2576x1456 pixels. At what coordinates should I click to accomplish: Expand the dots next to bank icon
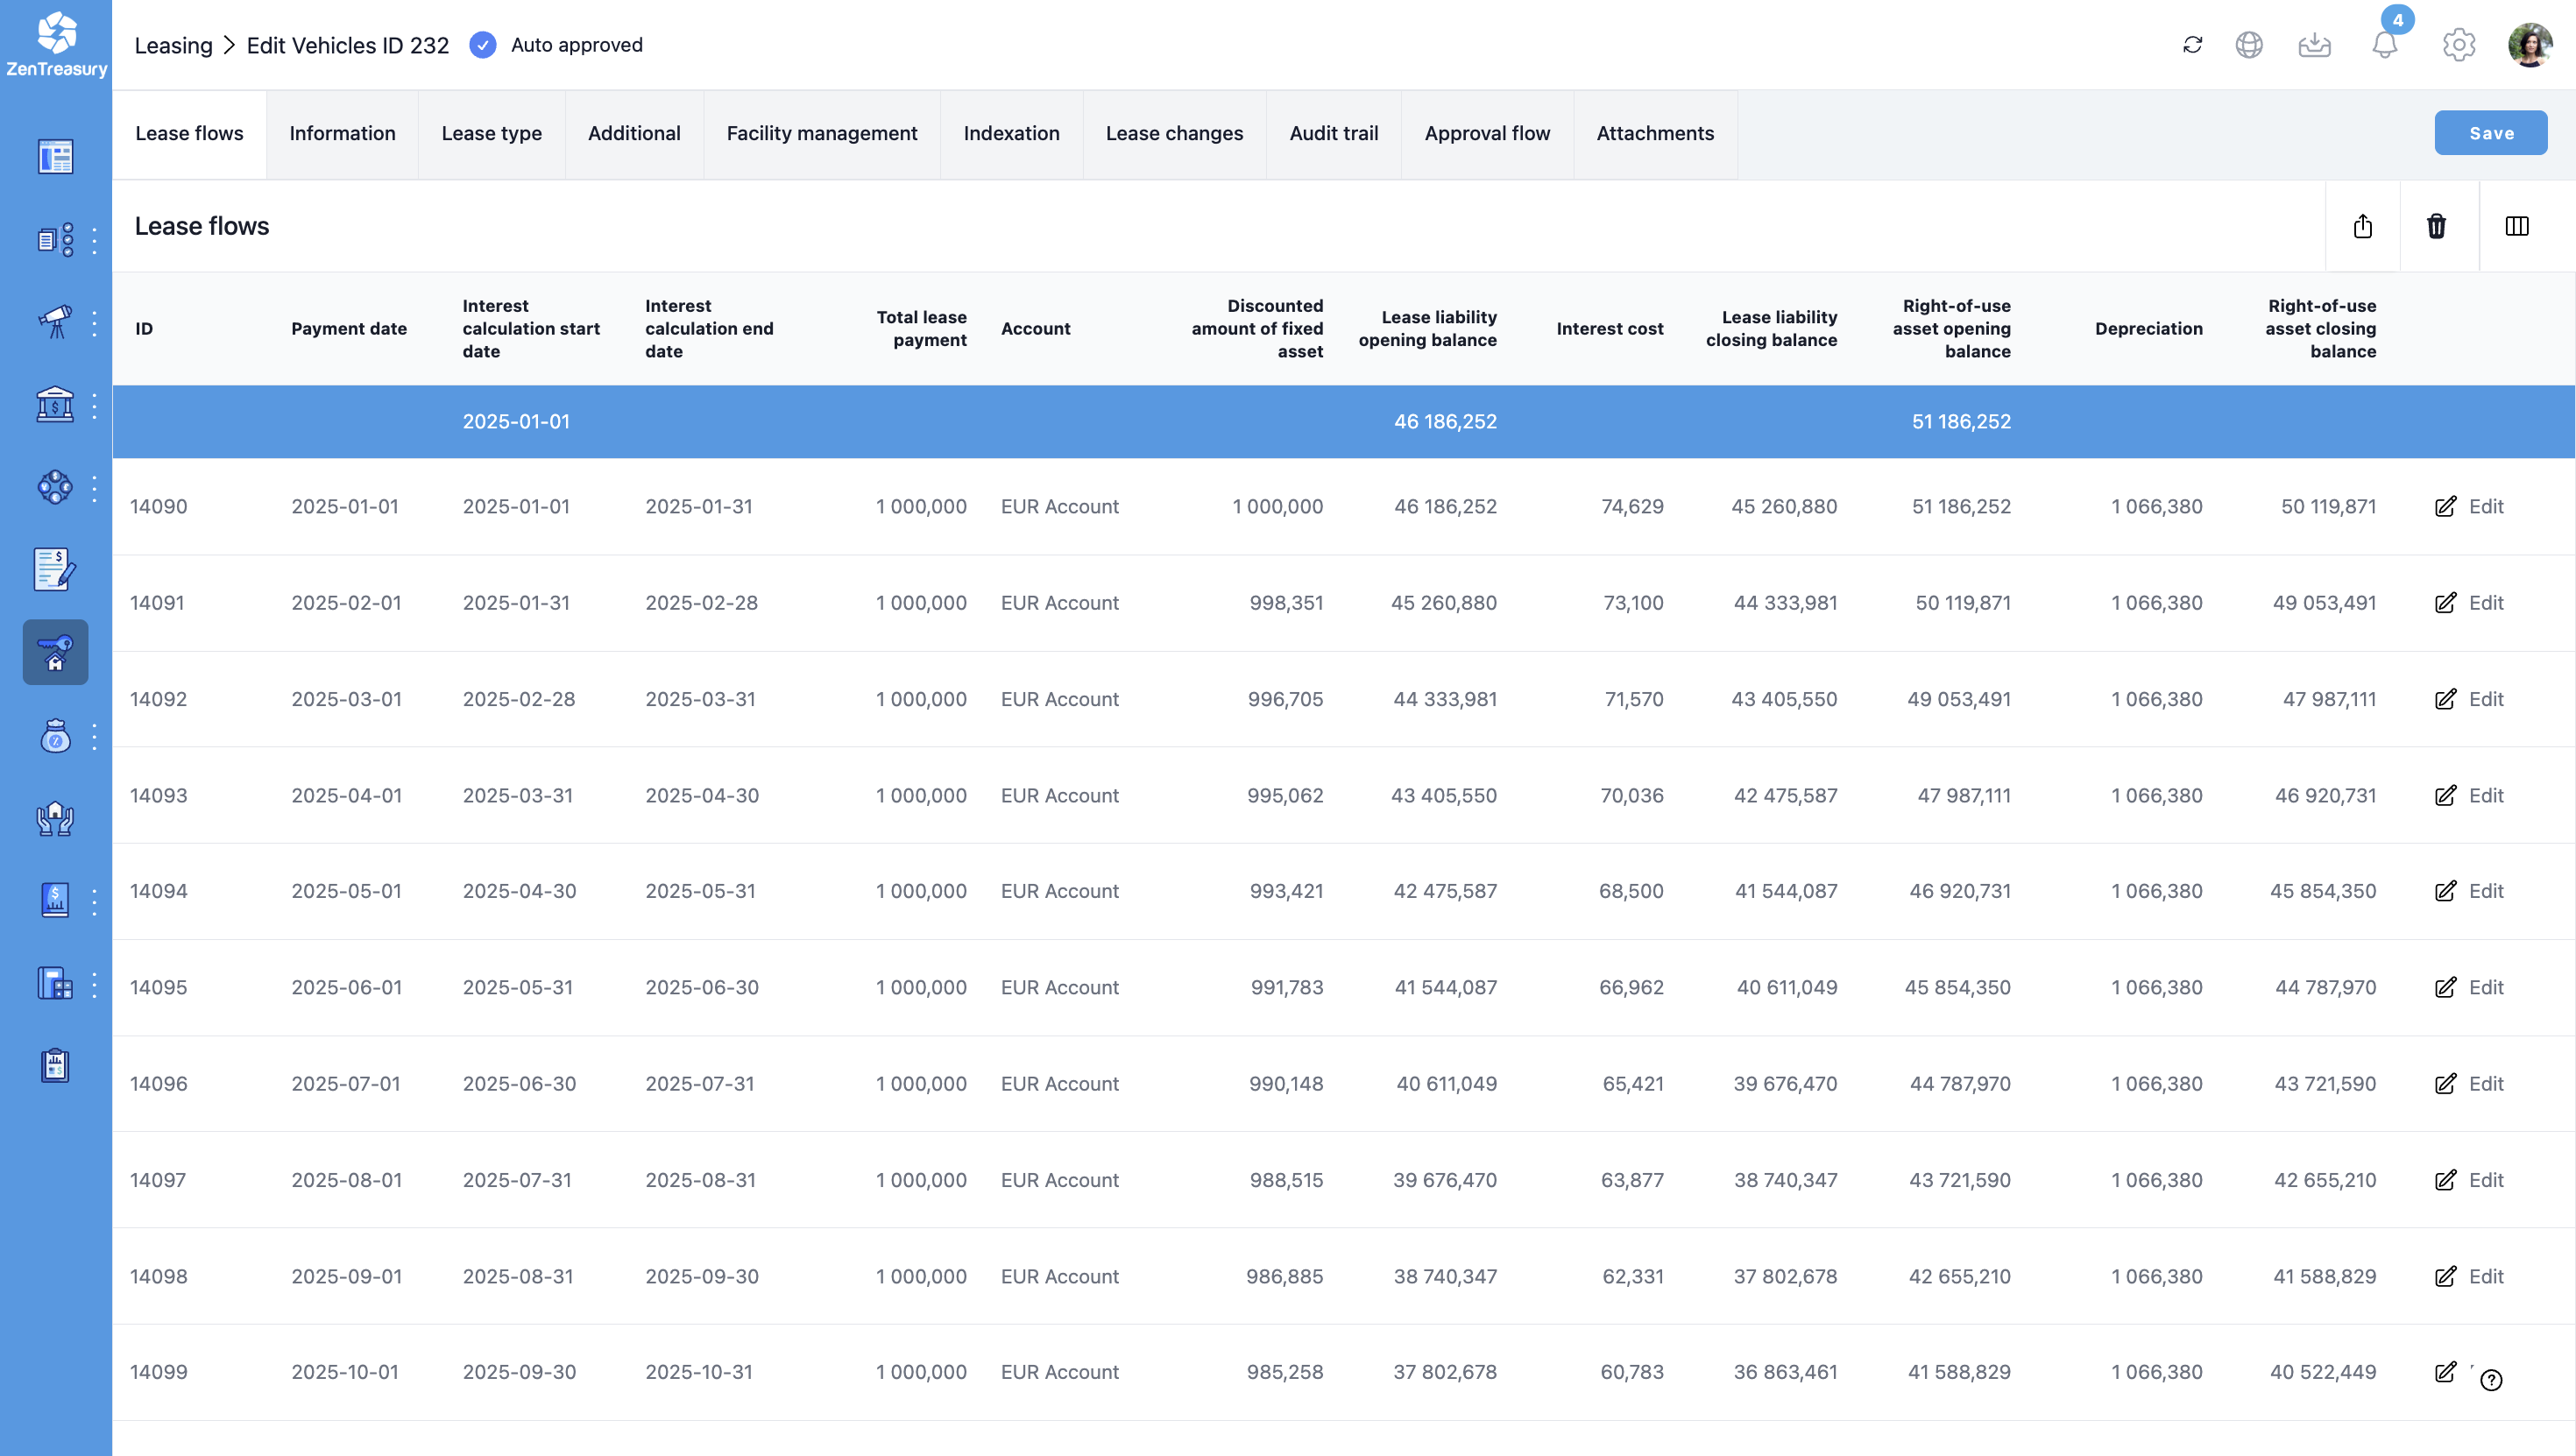[x=94, y=405]
